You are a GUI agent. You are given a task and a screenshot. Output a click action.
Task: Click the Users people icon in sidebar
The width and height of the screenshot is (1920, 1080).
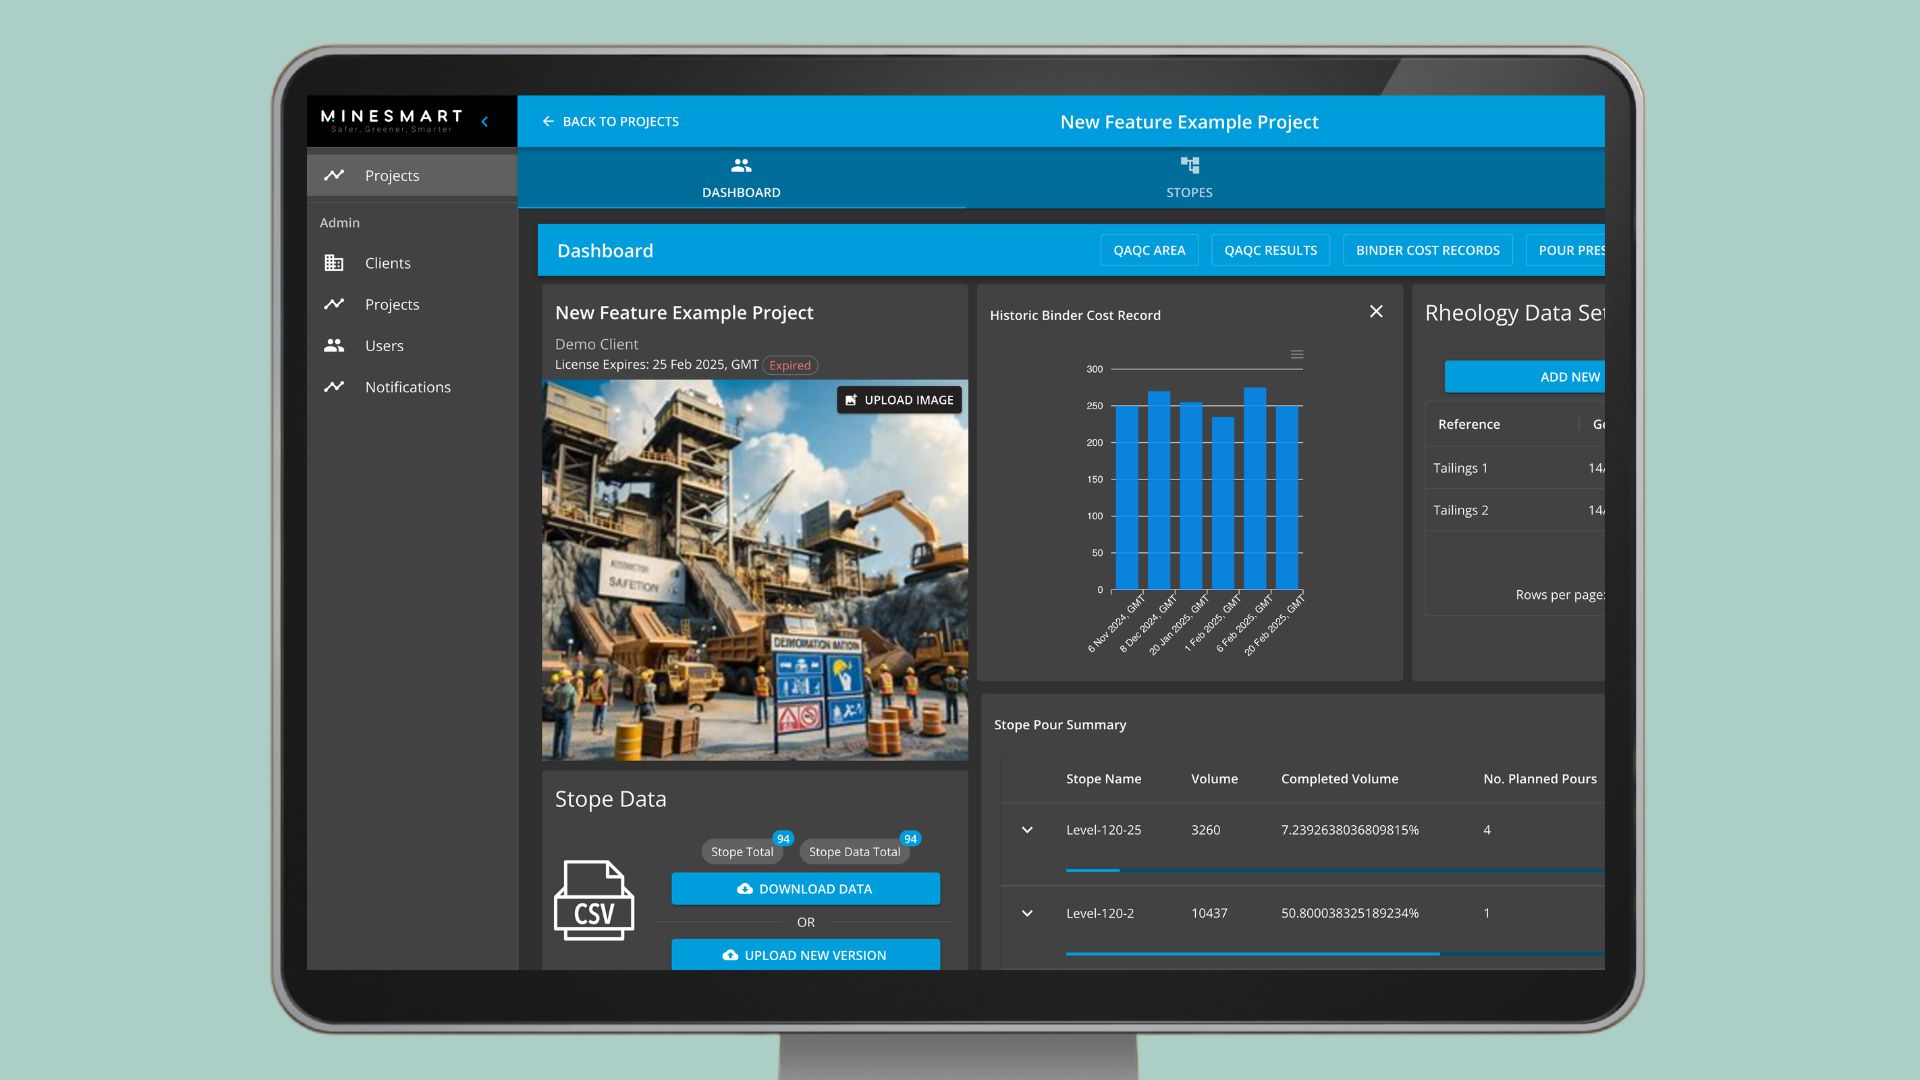point(334,345)
